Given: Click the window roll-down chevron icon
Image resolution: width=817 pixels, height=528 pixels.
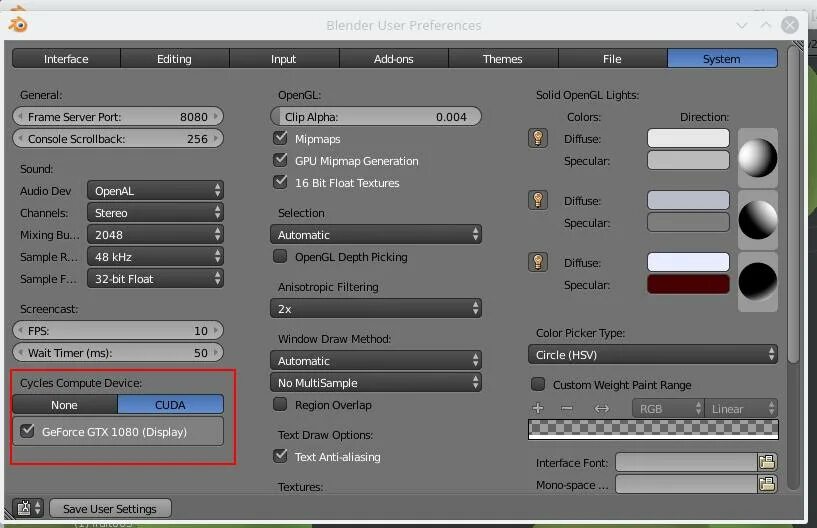Looking at the screenshot, I should pos(741,25).
